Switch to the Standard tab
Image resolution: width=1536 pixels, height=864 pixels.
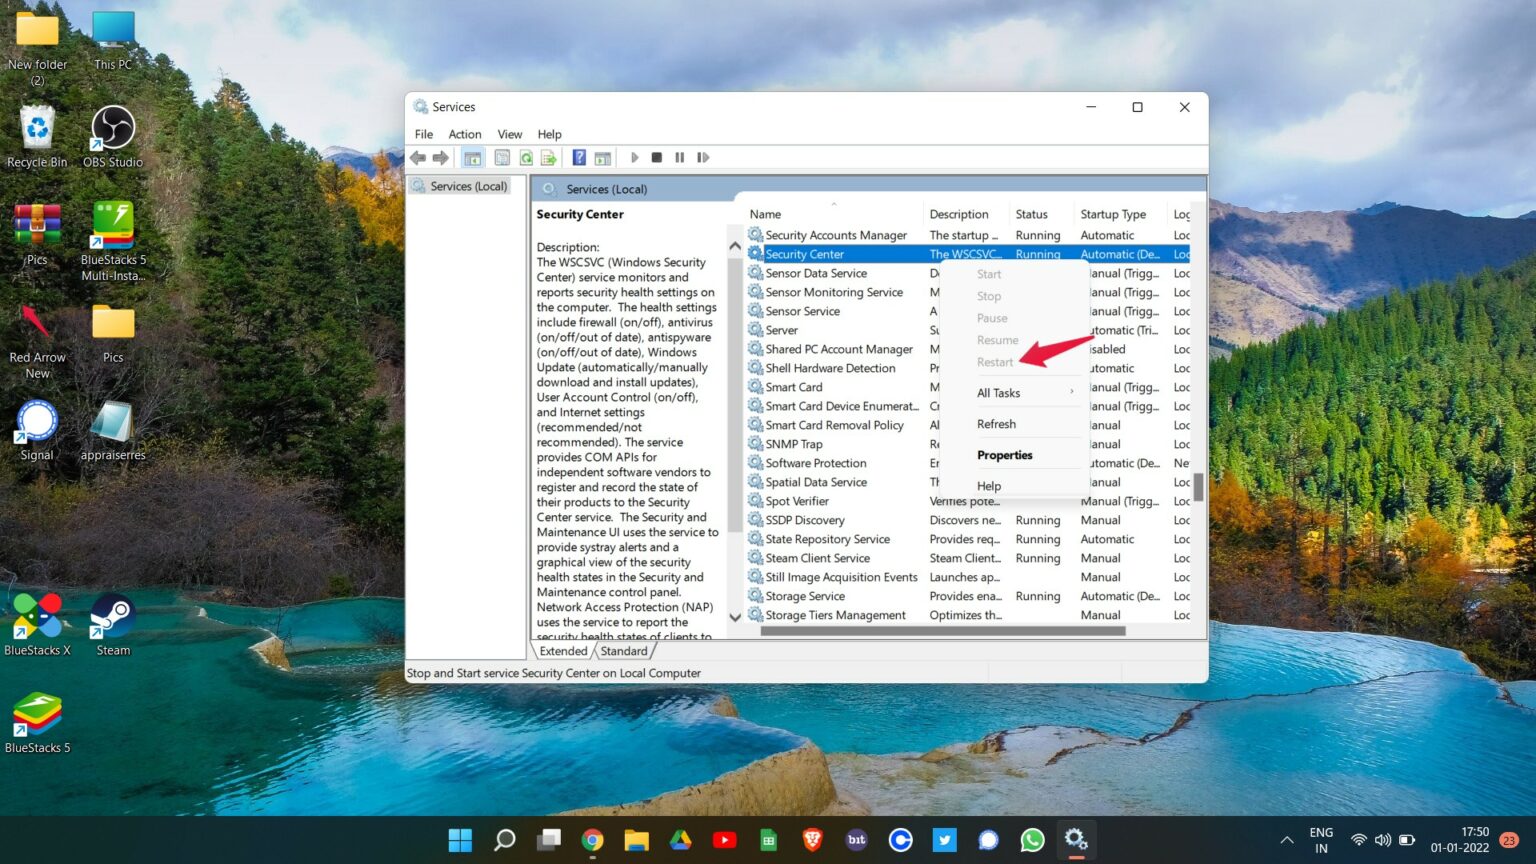(x=624, y=651)
